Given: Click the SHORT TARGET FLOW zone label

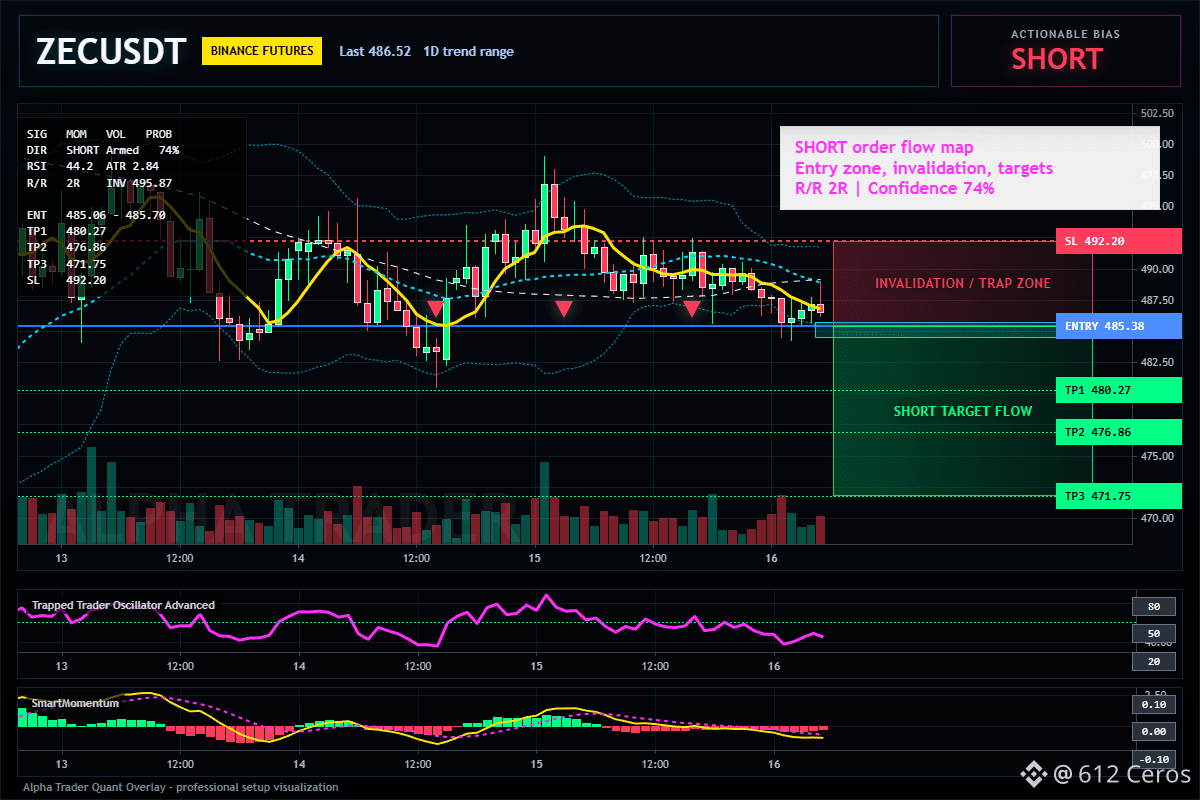Looking at the screenshot, I should 962,411.
